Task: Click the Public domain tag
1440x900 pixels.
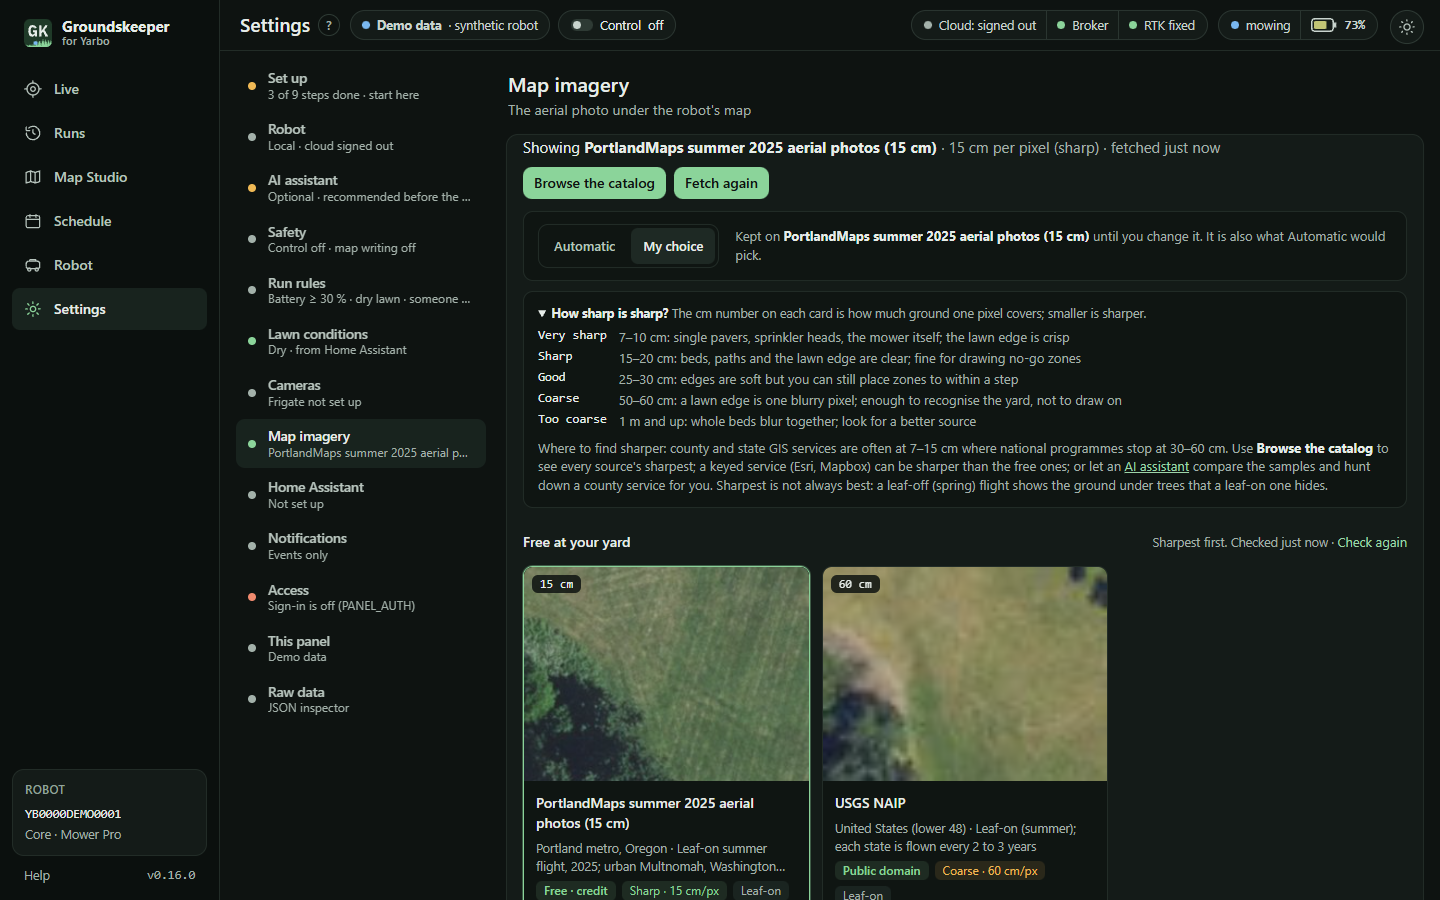Action: point(881,871)
